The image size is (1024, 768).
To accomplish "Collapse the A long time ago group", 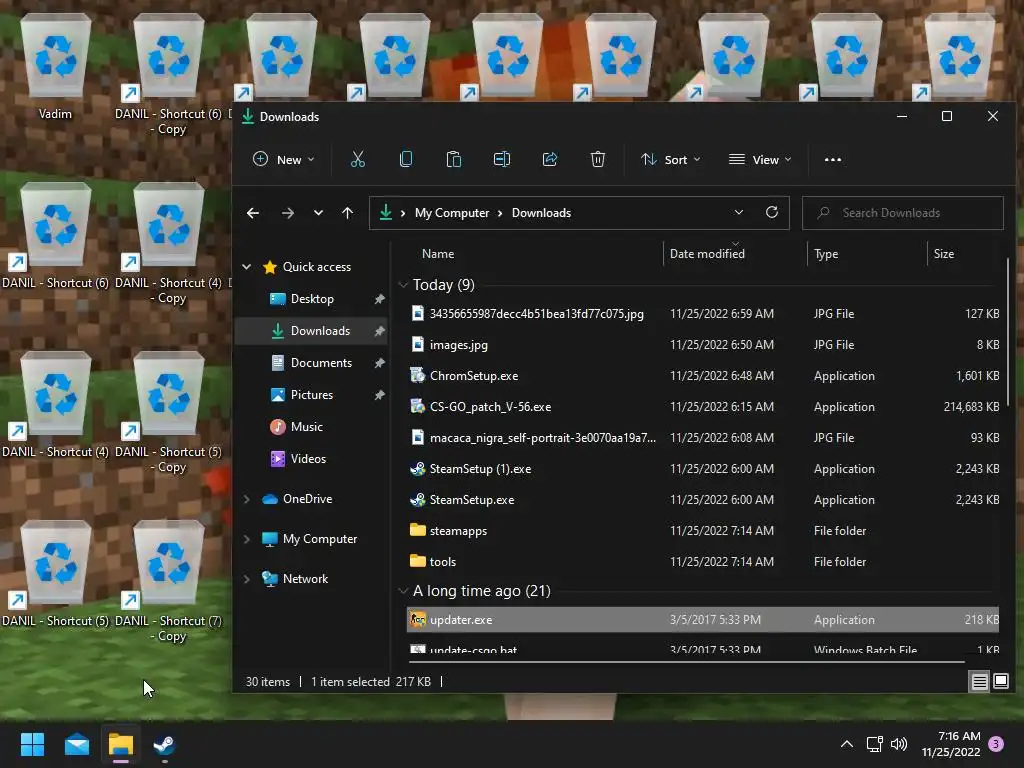I will (x=403, y=591).
